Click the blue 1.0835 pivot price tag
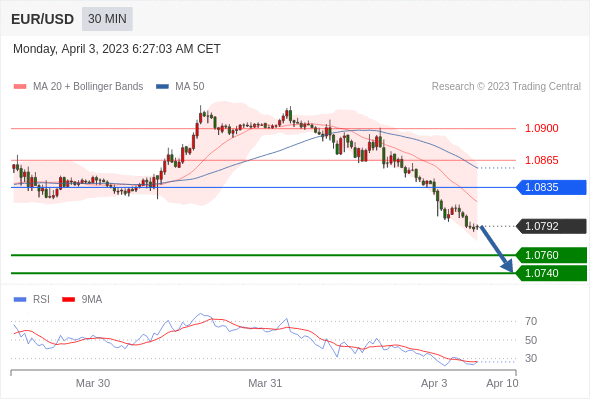The width and height of the screenshot is (590, 400). point(551,187)
